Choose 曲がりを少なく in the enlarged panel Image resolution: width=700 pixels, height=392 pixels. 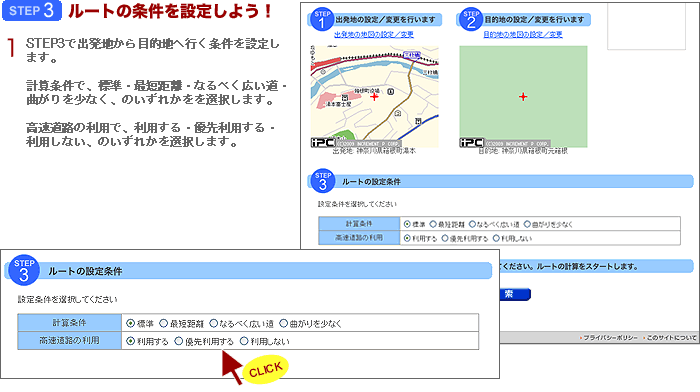[x=283, y=323]
